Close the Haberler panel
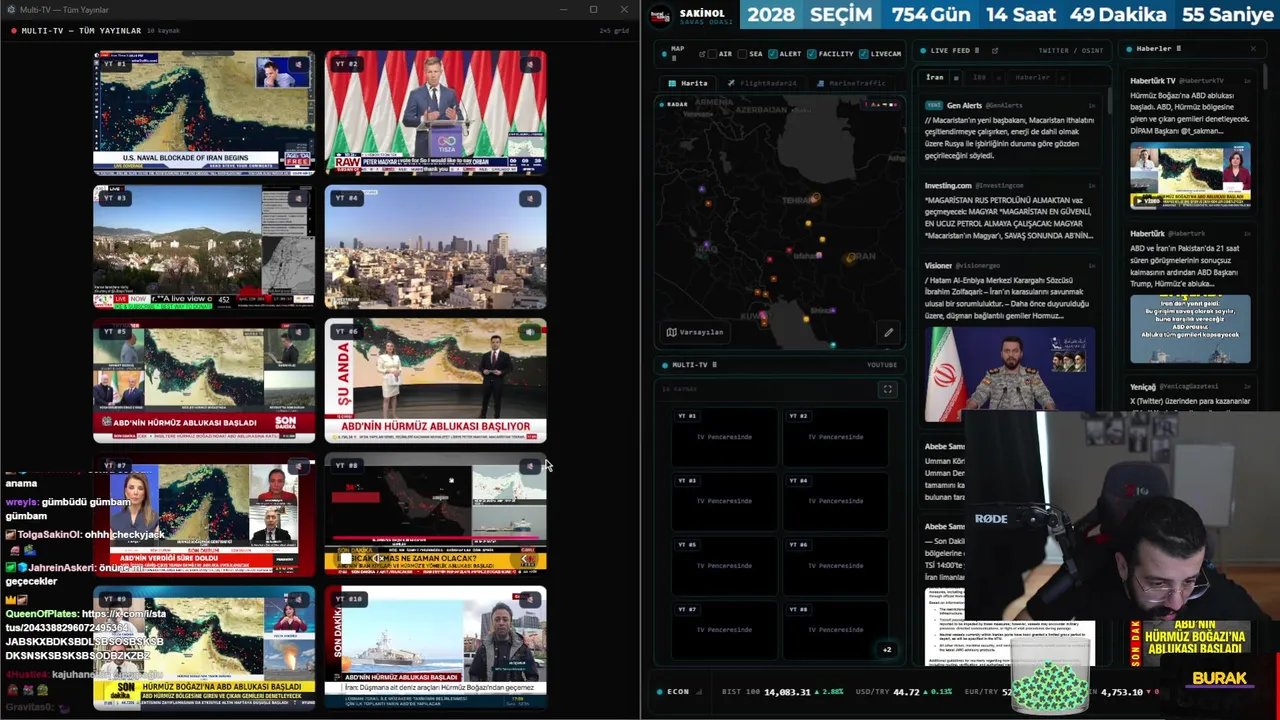This screenshot has width=1280, height=720. [1253, 48]
